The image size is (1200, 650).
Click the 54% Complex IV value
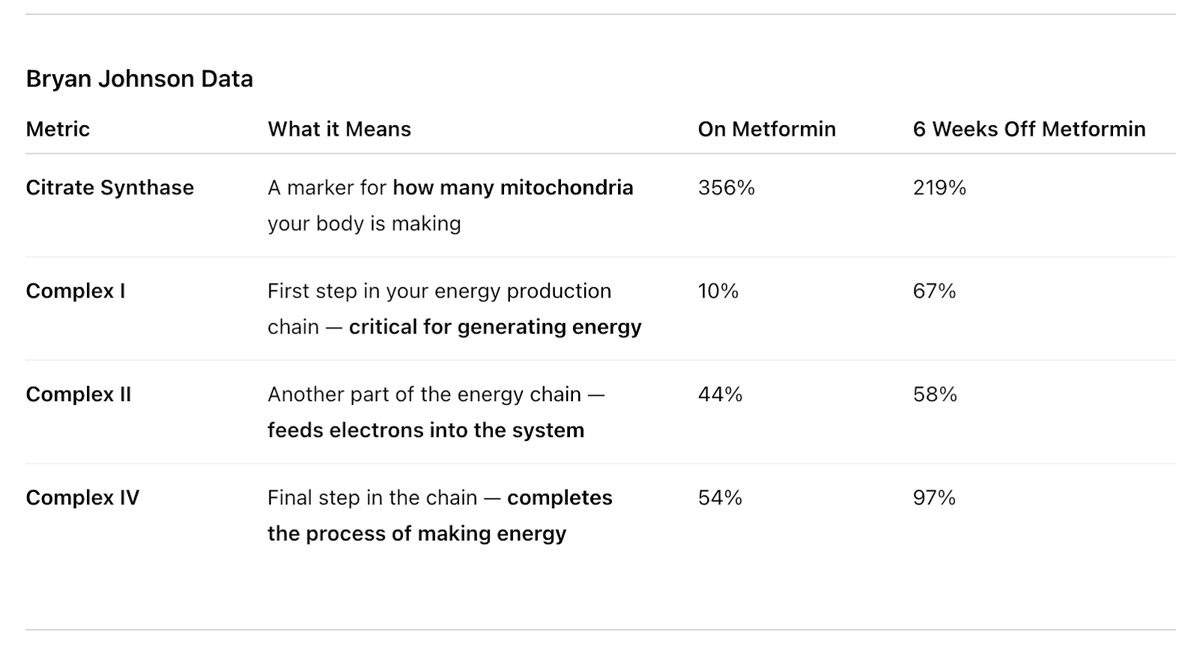[720, 498]
